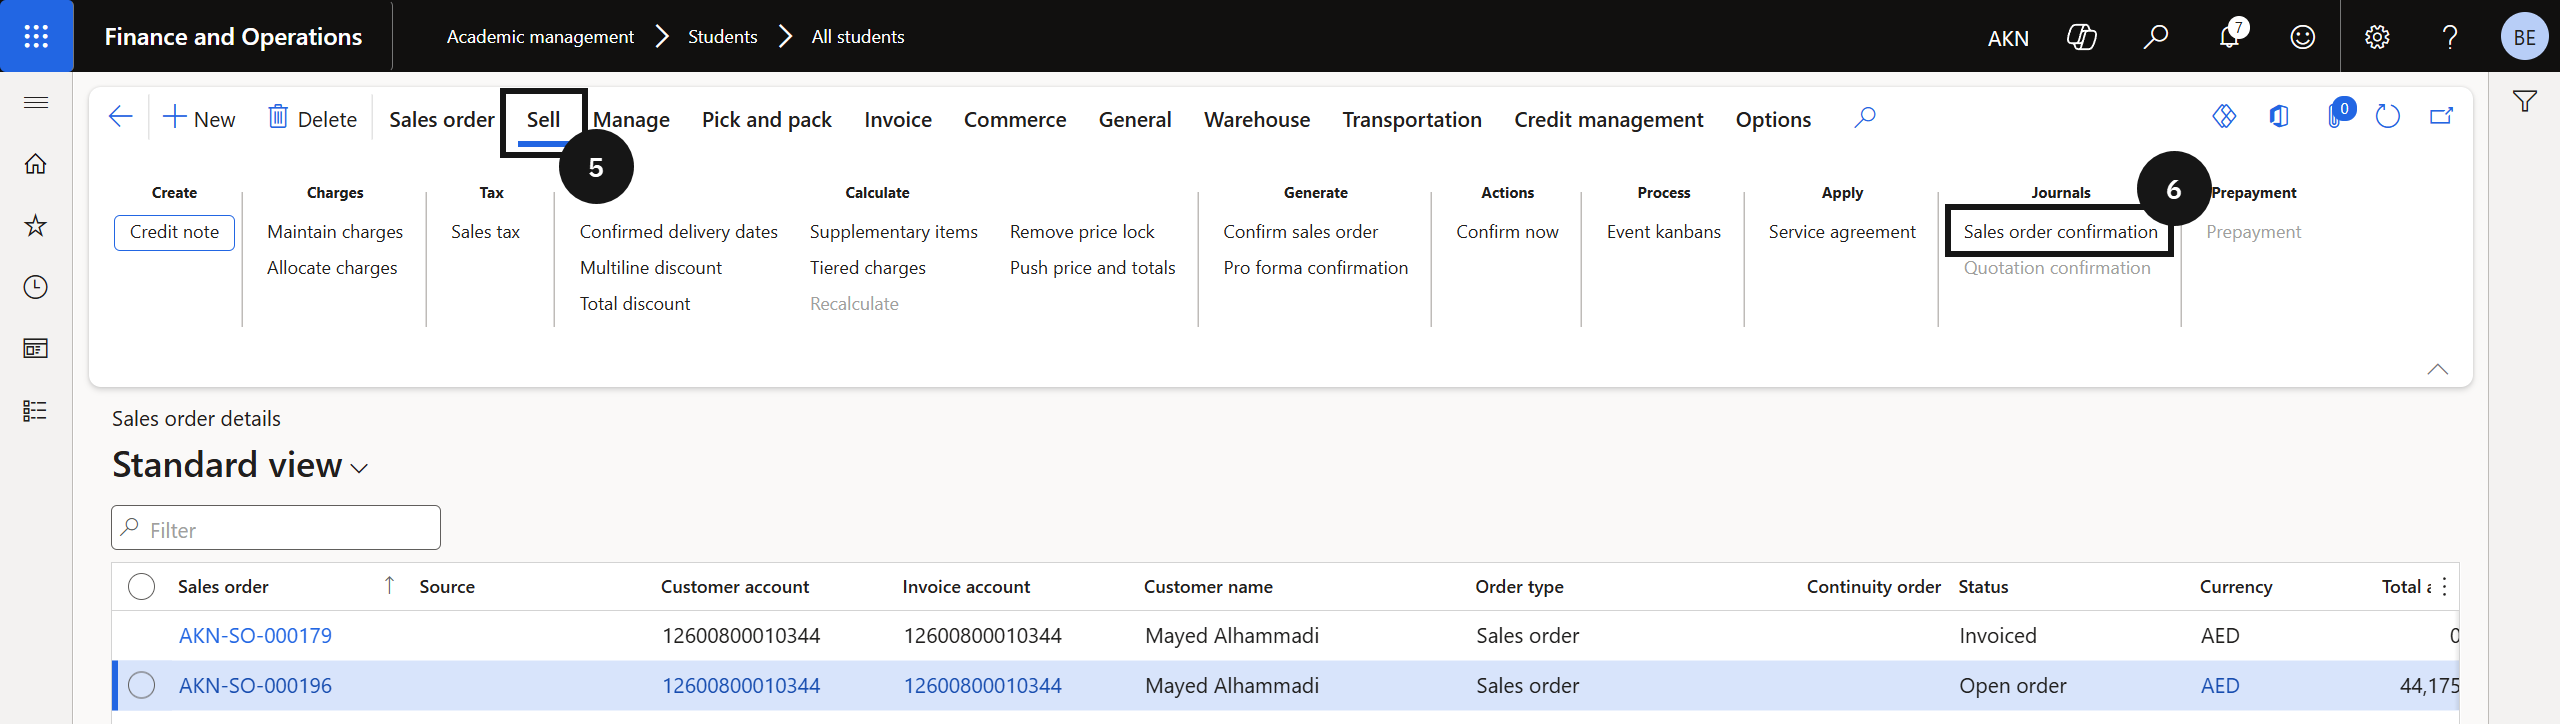
Task: Open Recent clock icon in sidebar
Action: click(36, 287)
